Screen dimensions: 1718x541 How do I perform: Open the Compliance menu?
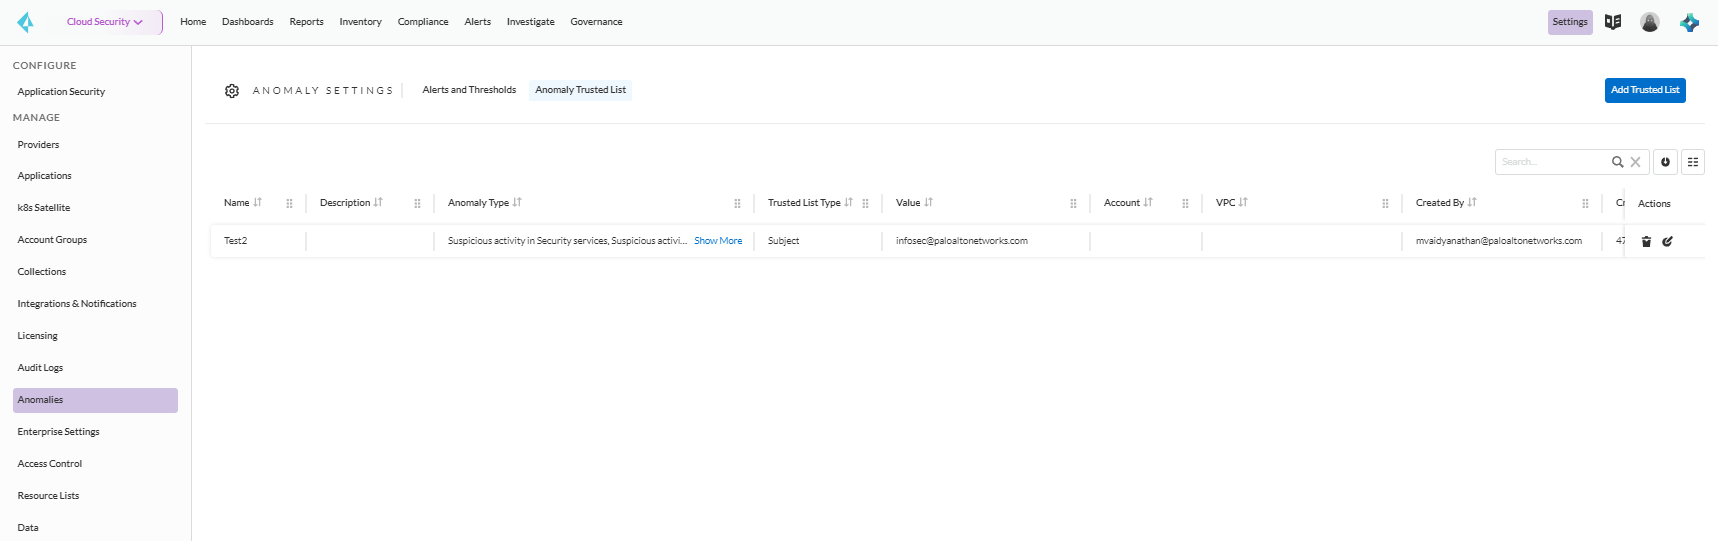point(423,22)
